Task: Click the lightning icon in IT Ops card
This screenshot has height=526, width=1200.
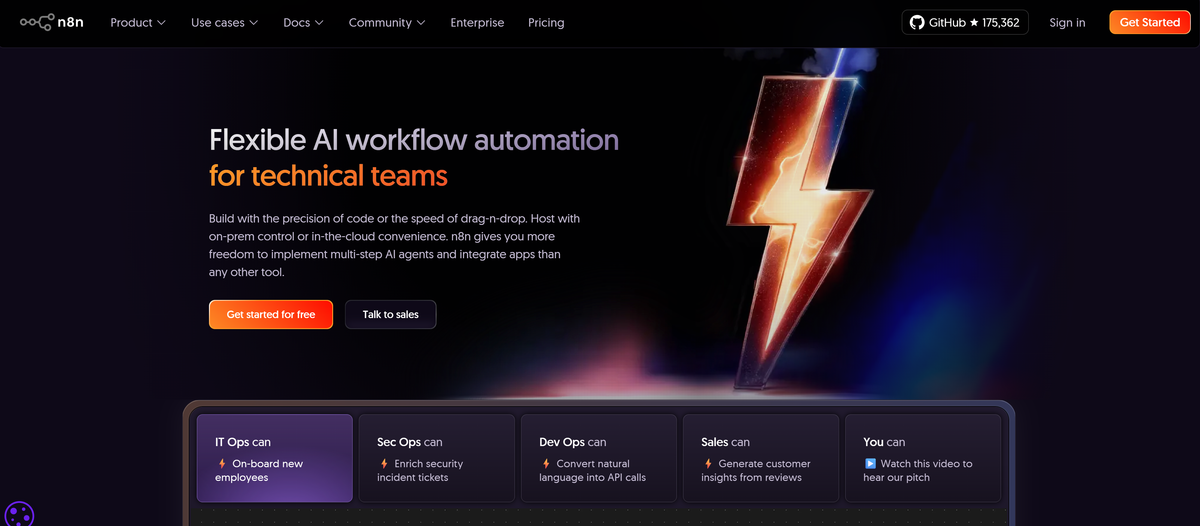Action: pos(222,464)
